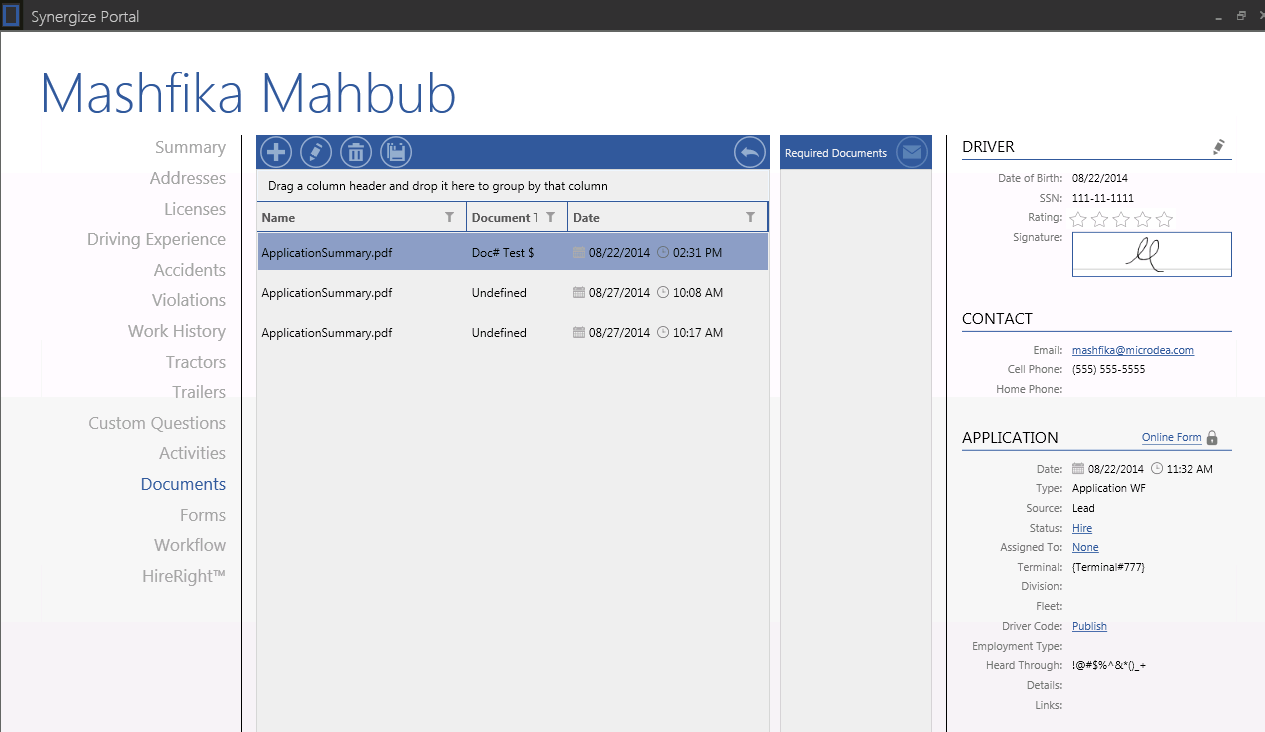Viewport: 1265px width, 732px height.
Task: Click the save document disk icon
Action: pos(396,152)
